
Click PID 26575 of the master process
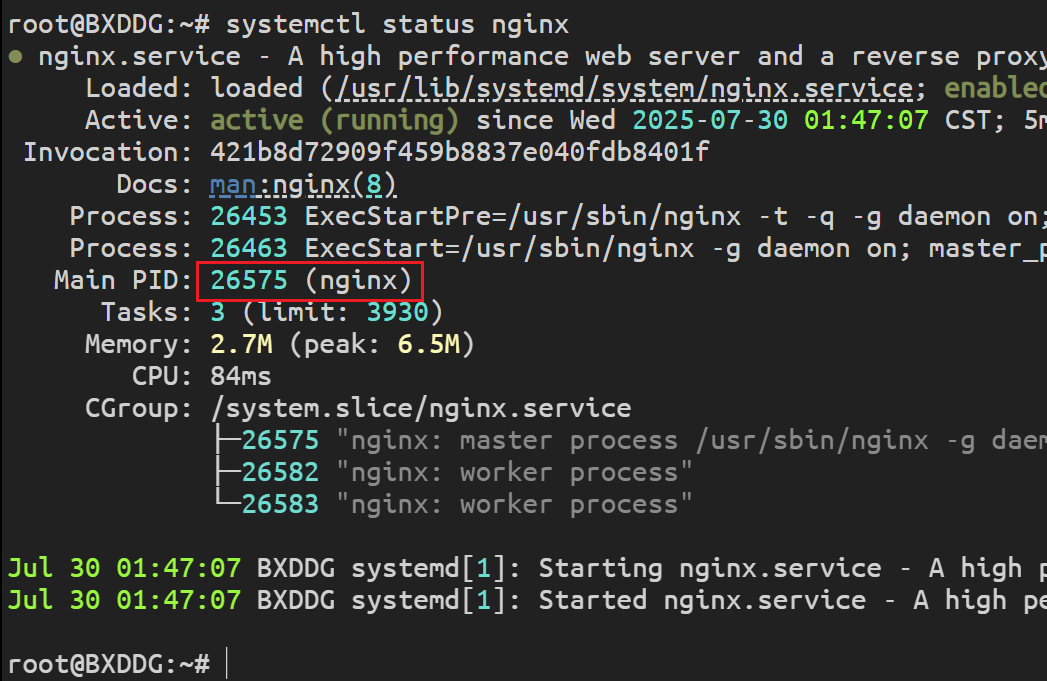tap(280, 441)
